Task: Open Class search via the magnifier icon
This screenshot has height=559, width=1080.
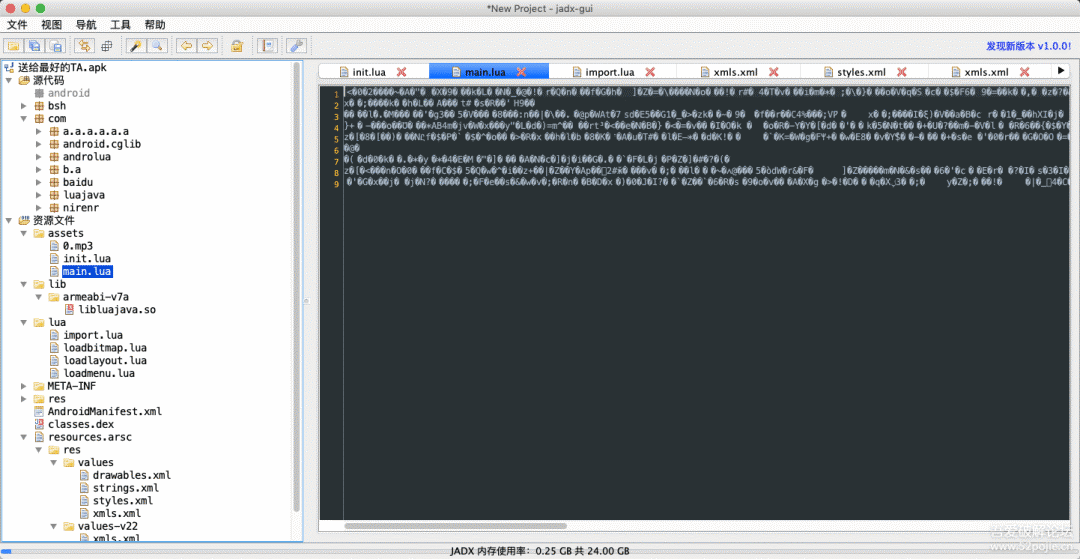Action: (157, 46)
